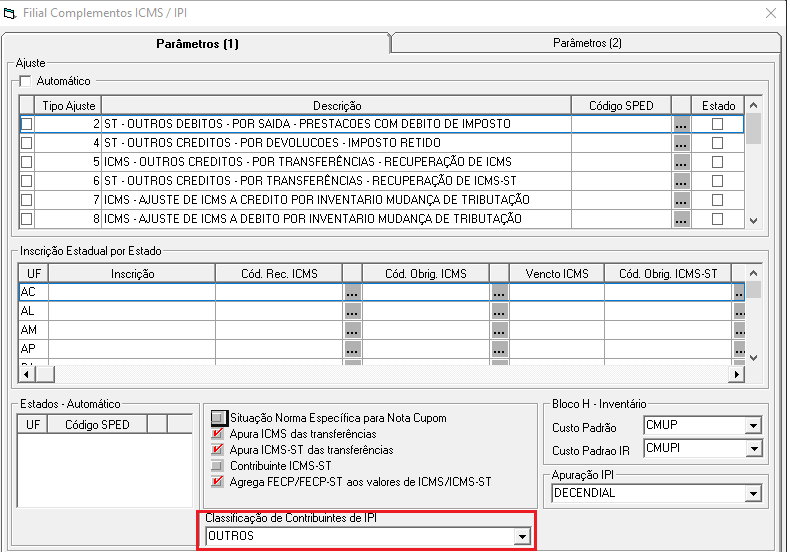Open Código SPED lookup for ajuste row 4
Image resolution: width=790 pixels, height=552 pixels.
[681, 143]
